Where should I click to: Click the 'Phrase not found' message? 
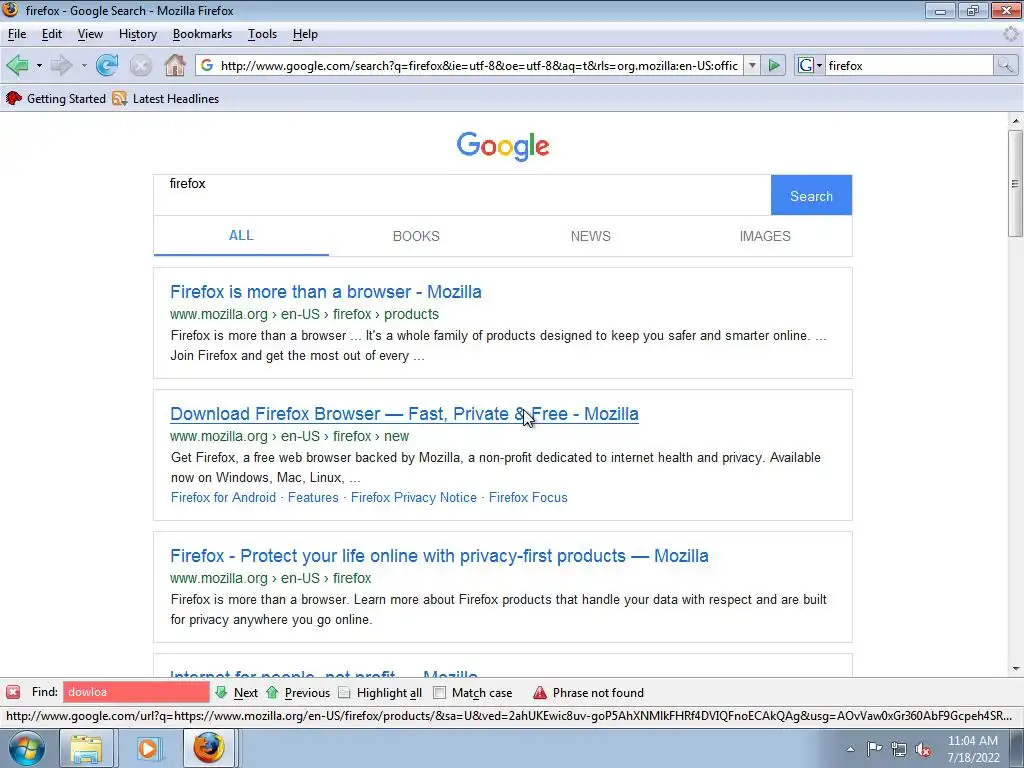pyautogui.click(x=598, y=693)
